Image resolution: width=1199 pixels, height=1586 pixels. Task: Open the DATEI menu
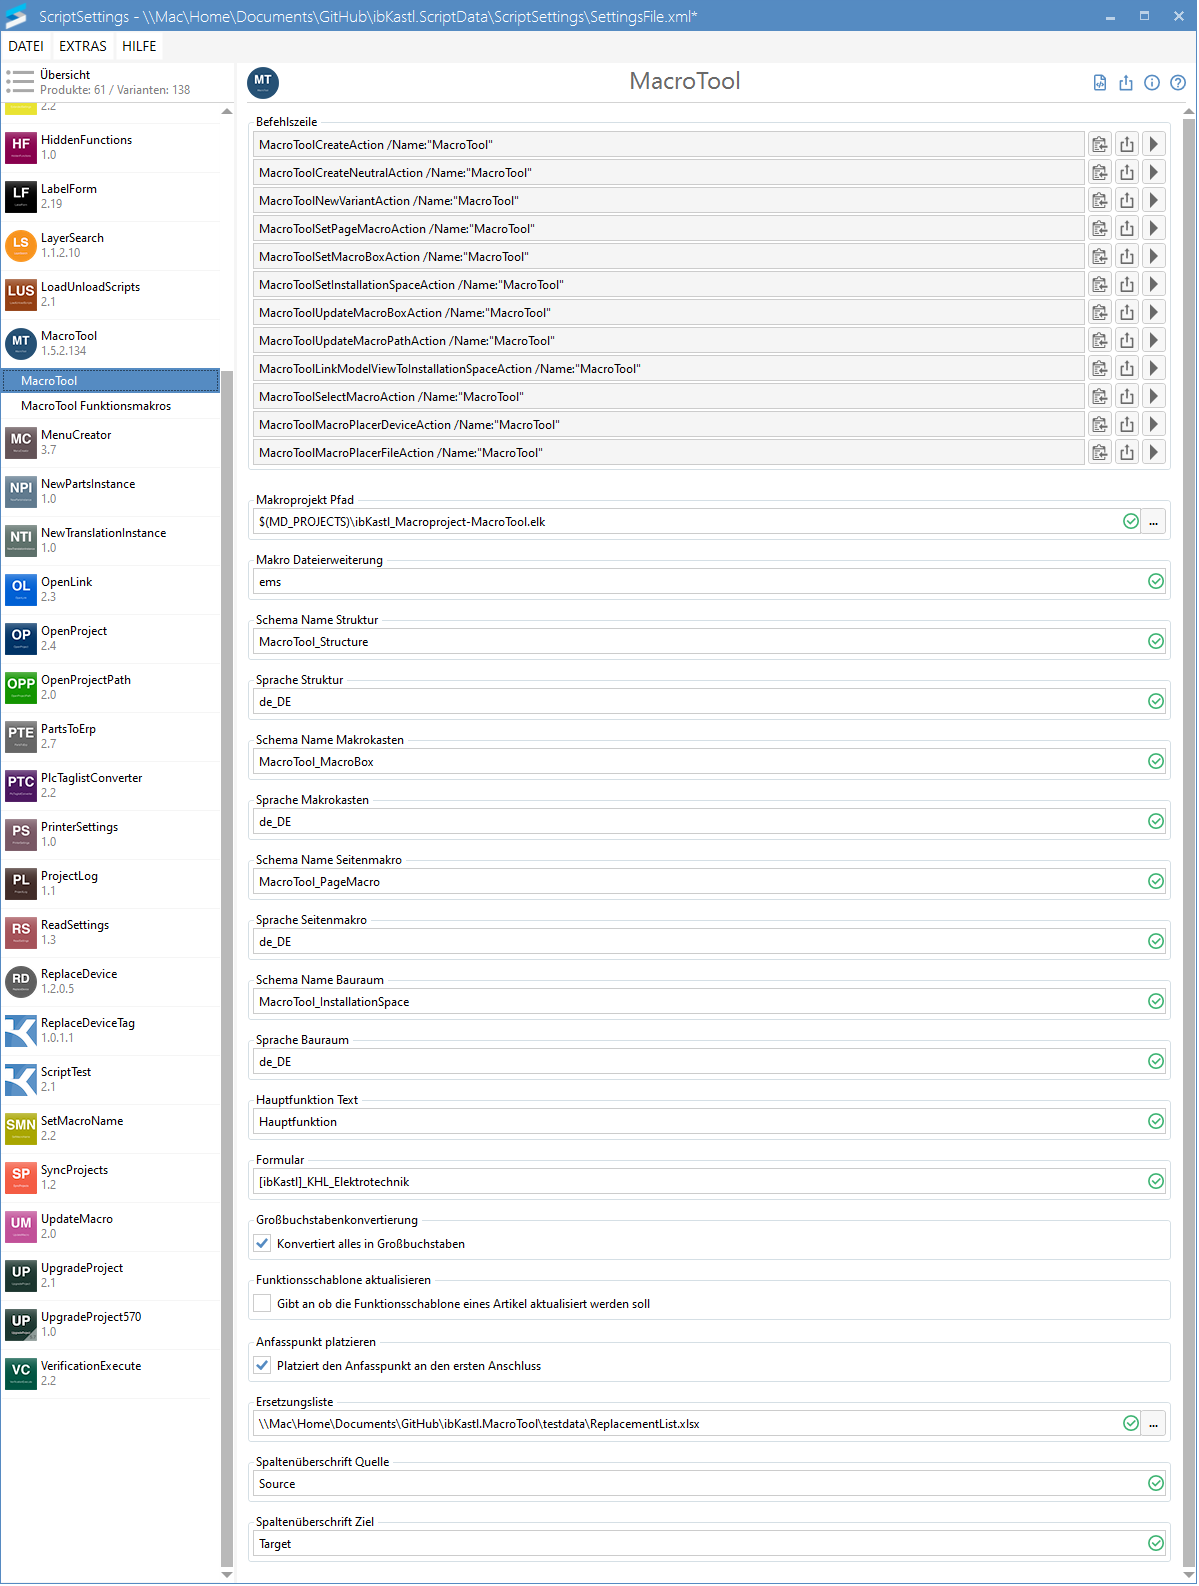tap(26, 46)
